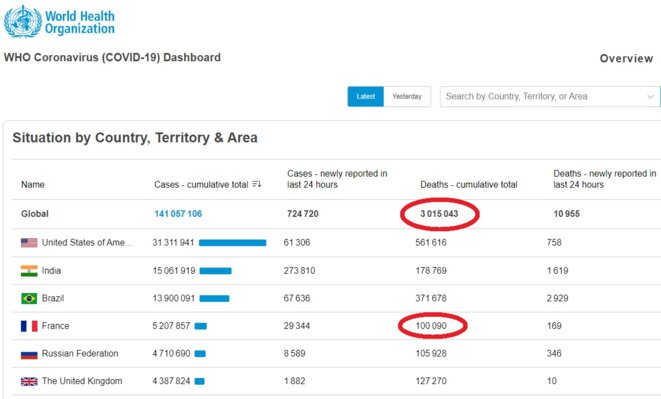Click Brazil new cases value 67 636
661x399 pixels.
(297, 298)
